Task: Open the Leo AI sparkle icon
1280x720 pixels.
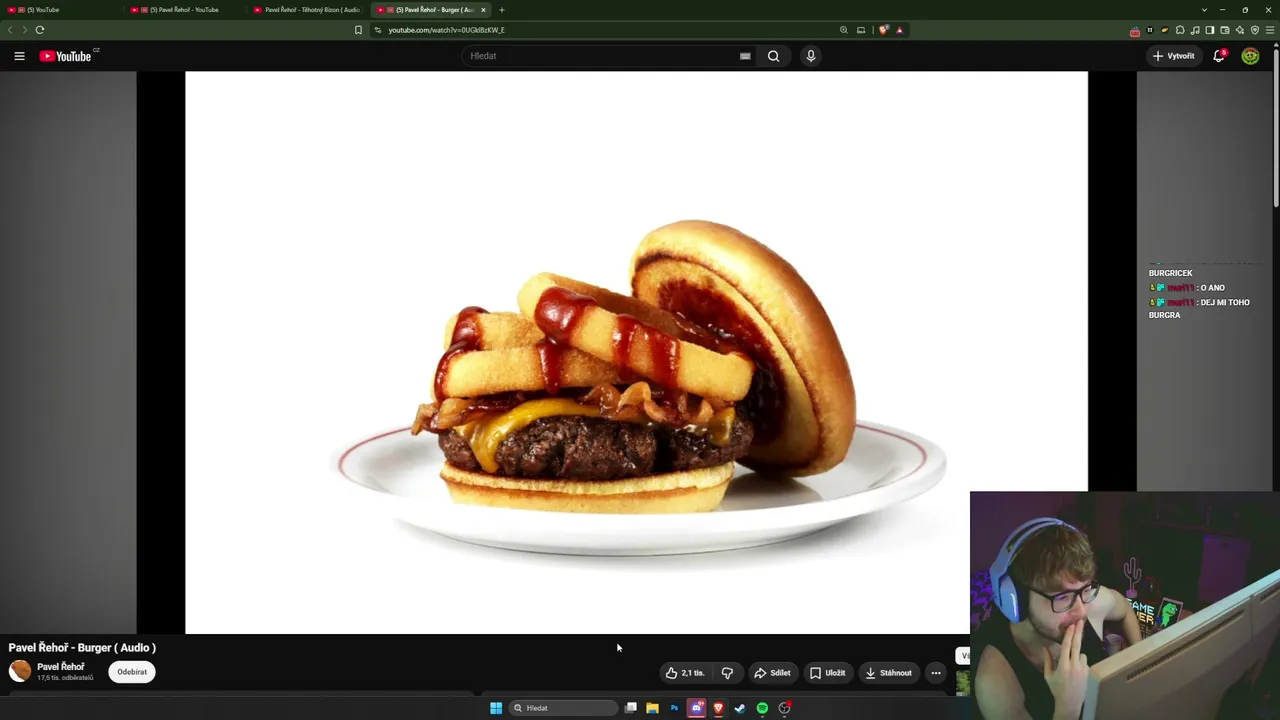Action: pos(1240,30)
